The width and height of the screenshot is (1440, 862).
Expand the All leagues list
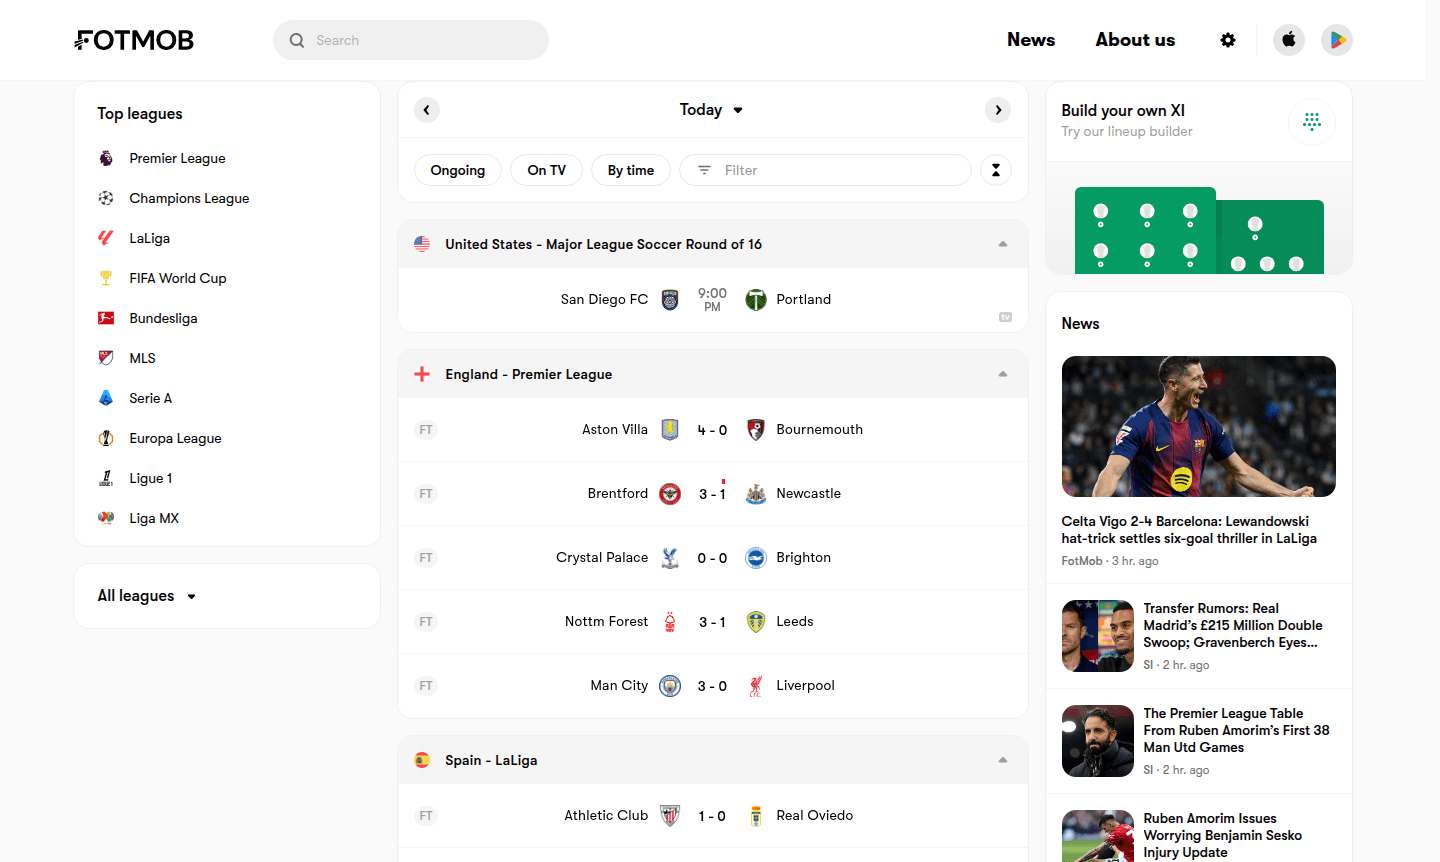tap(147, 596)
